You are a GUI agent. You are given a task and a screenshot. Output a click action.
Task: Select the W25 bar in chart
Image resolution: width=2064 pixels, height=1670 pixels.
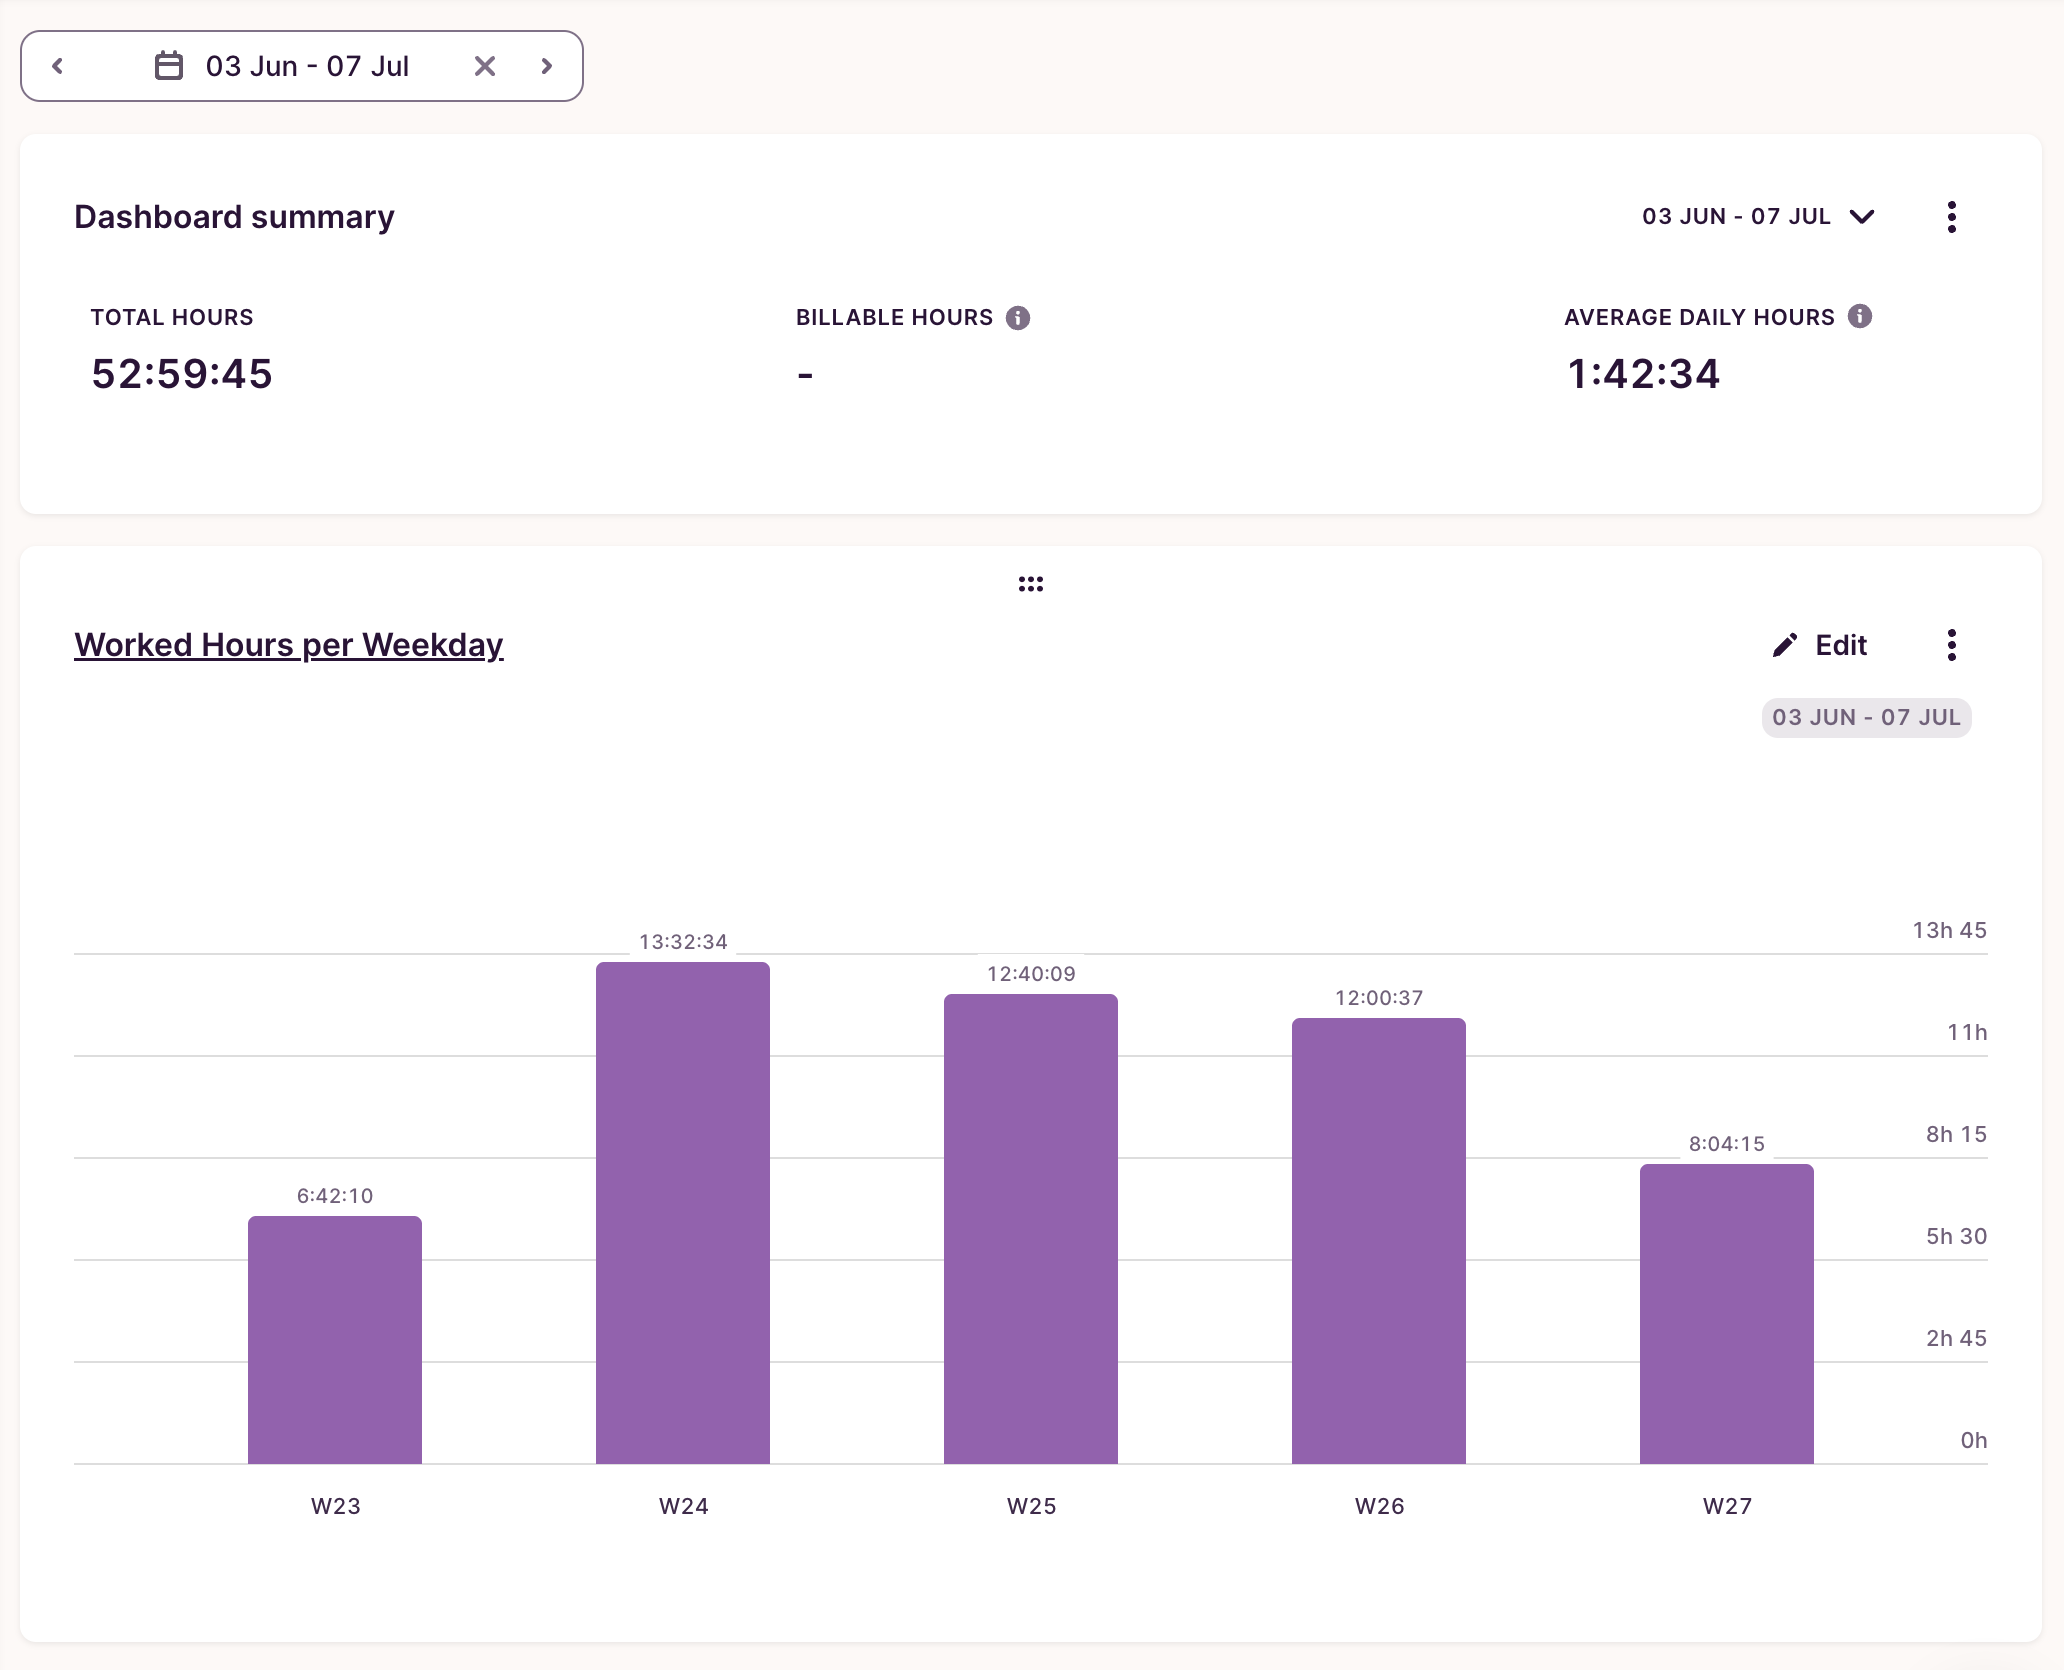[x=1031, y=1229]
